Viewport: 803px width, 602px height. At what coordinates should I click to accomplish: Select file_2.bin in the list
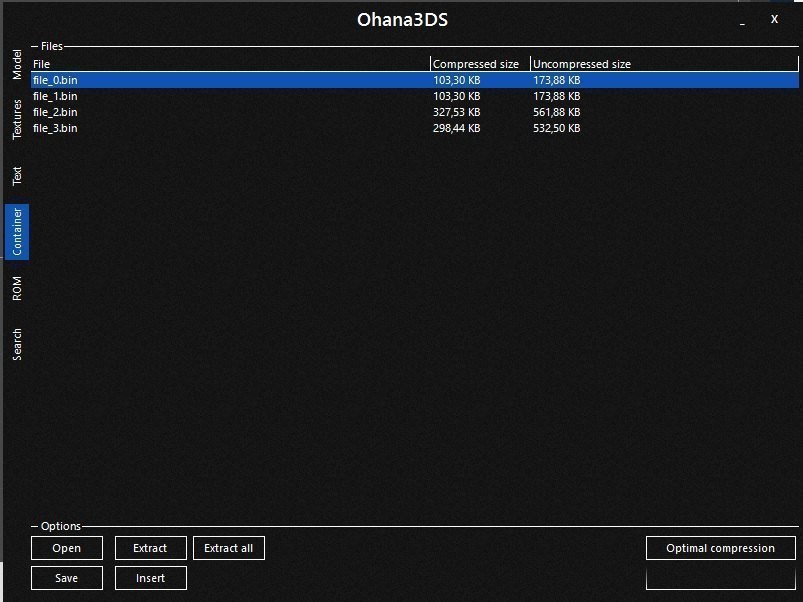pos(415,112)
